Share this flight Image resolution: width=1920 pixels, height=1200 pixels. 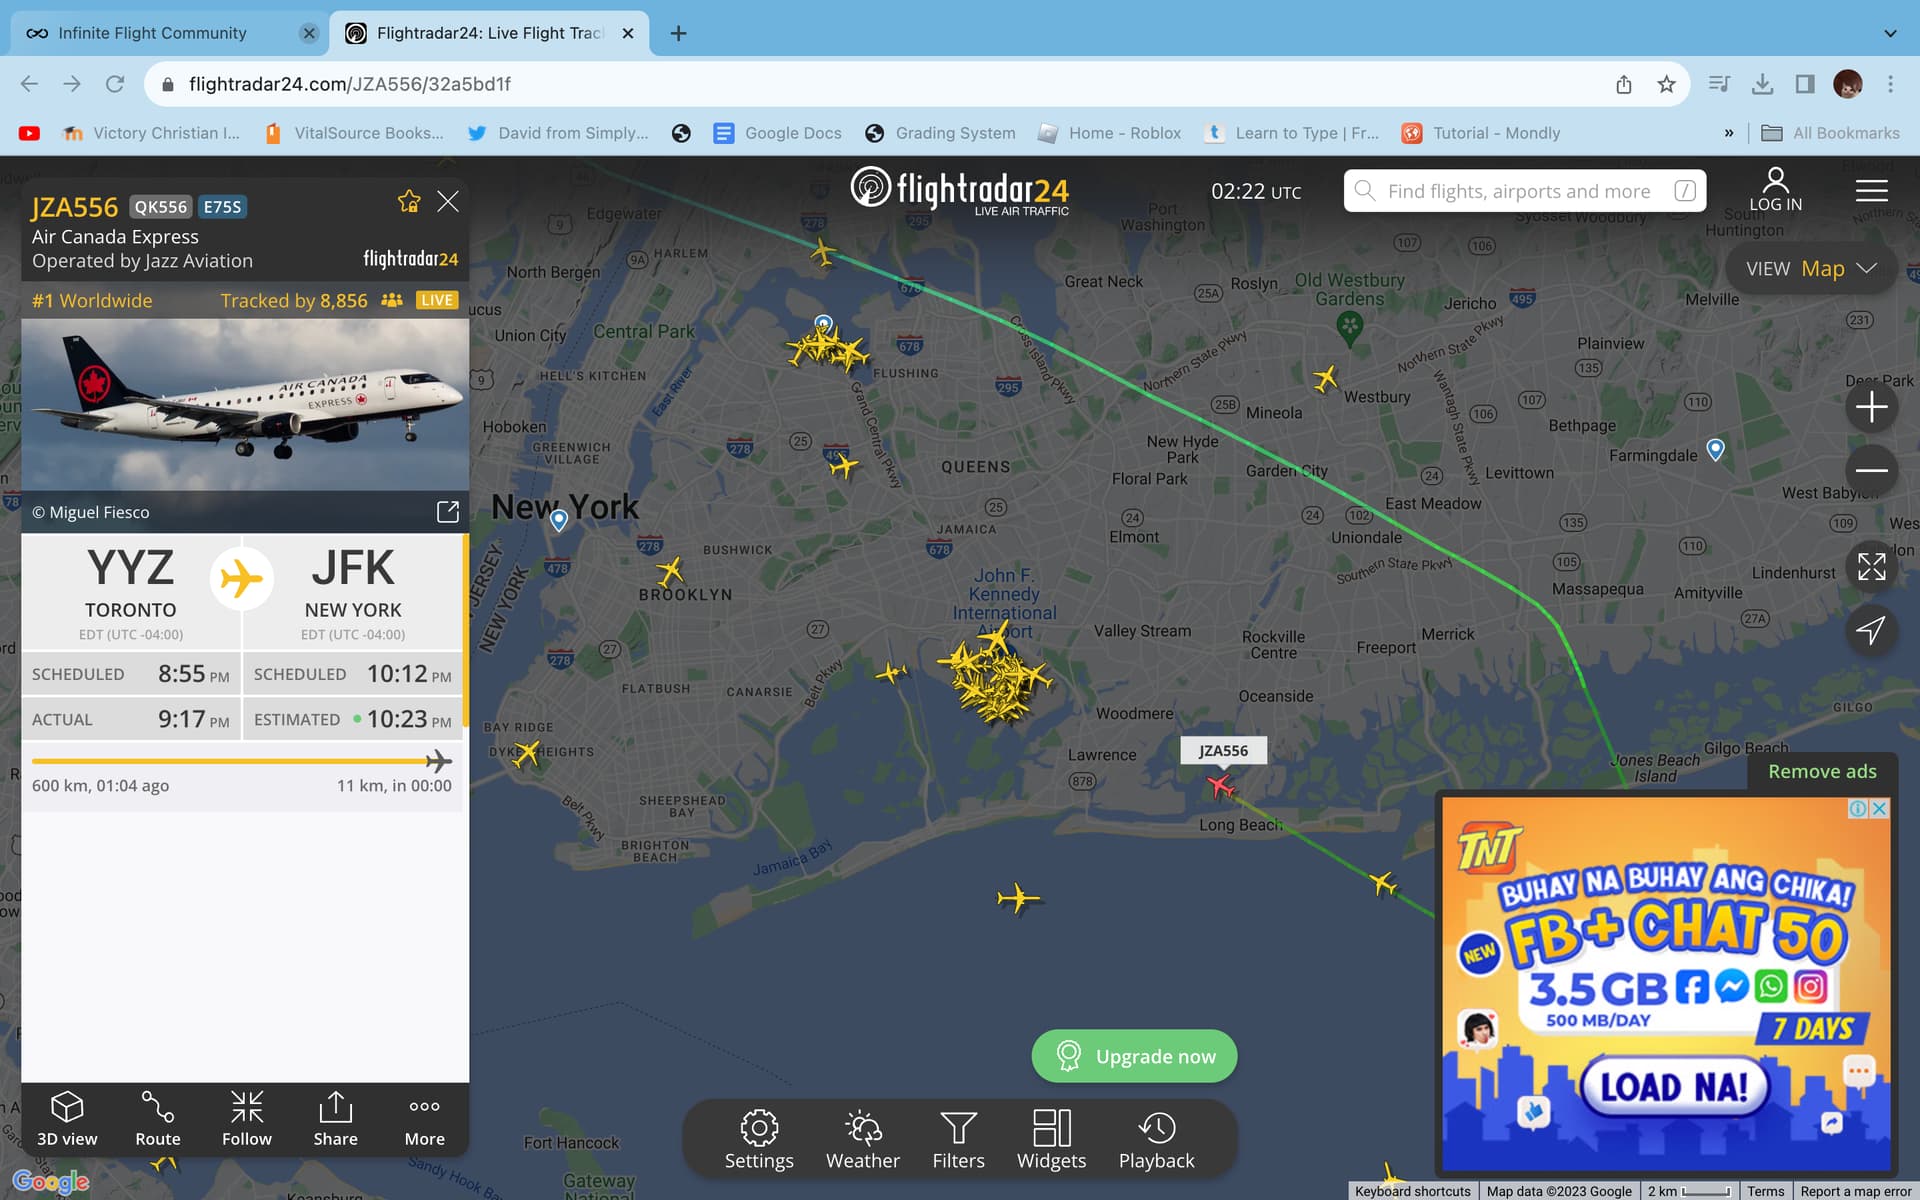[335, 1119]
